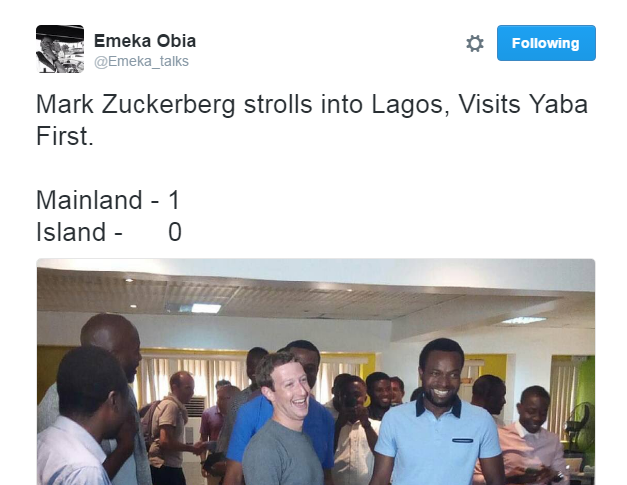627x485 pixels.
Task: Click the "Island - 0" line of tweet
Action: pyautogui.click(x=109, y=232)
